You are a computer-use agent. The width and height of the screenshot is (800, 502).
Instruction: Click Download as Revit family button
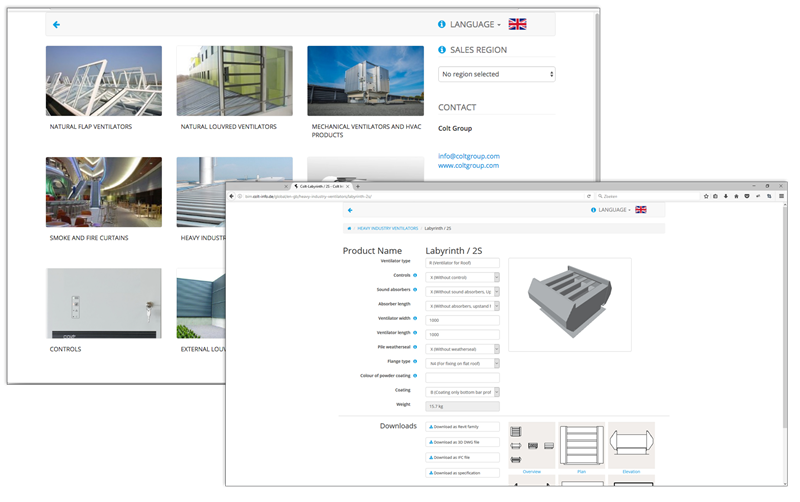click(462, 427)
